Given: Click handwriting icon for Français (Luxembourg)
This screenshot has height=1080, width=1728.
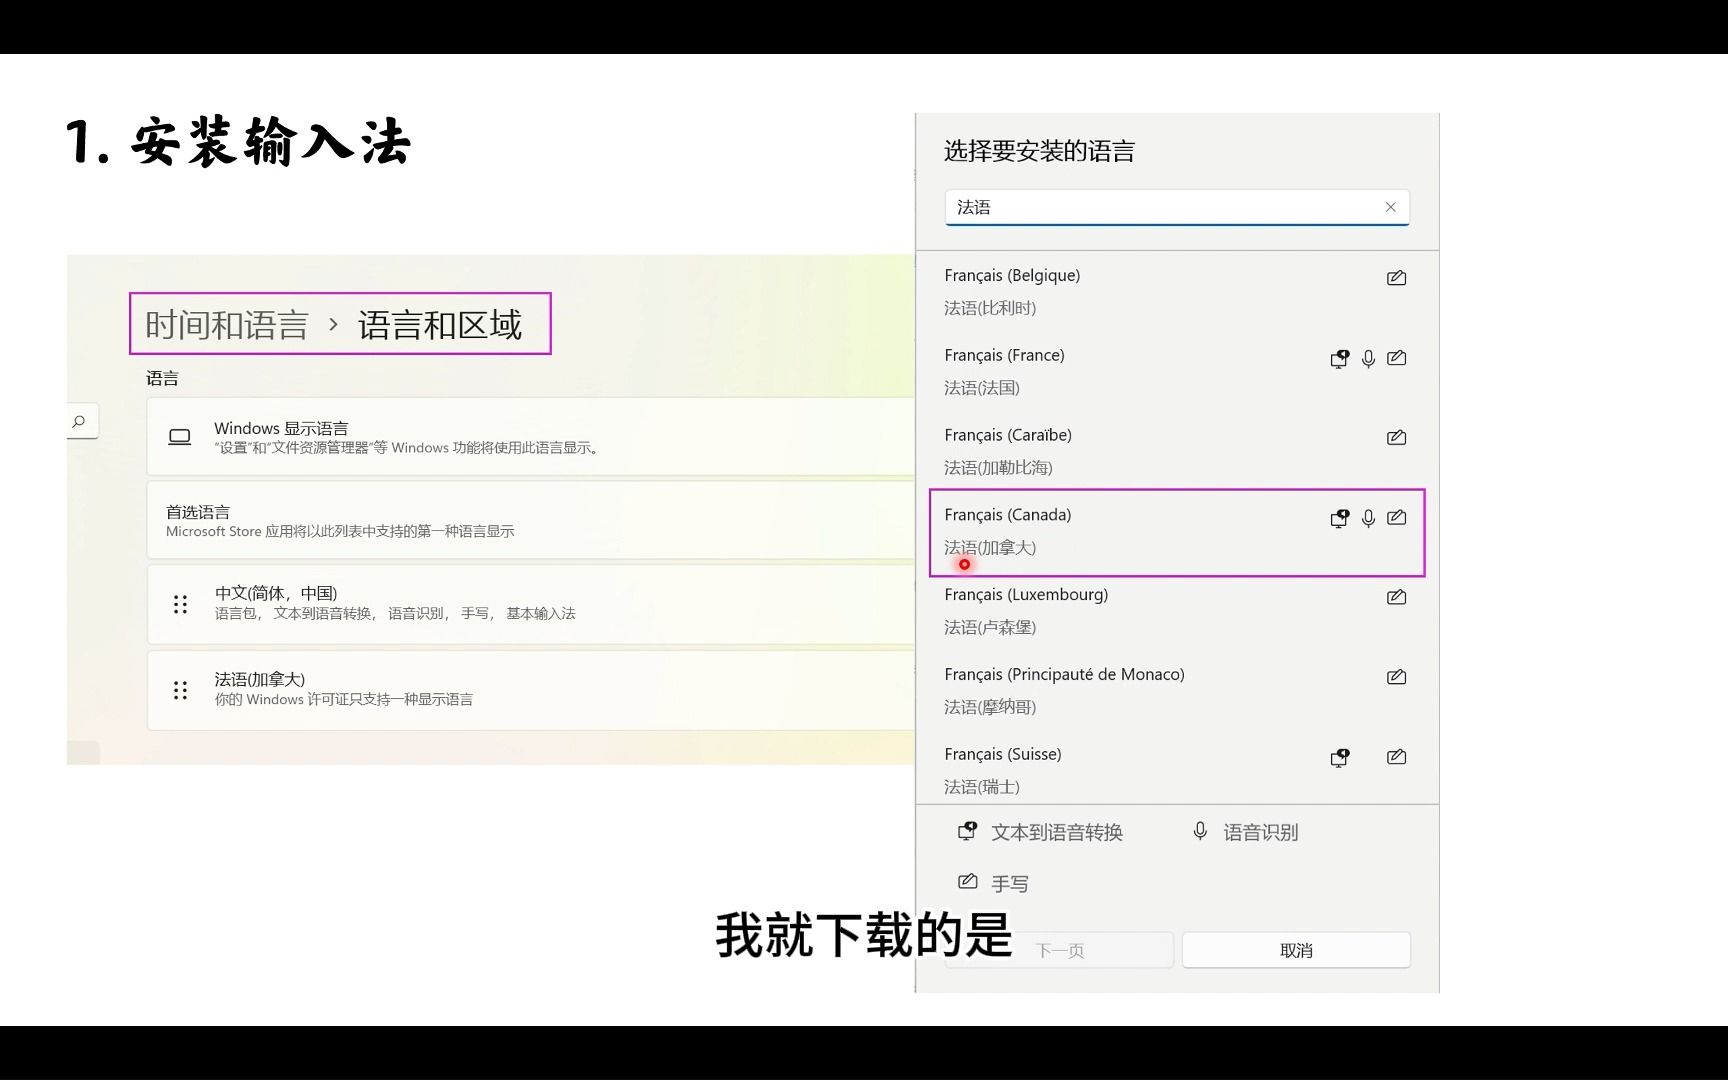Looking at the screenshot, I should [1397, 598].
